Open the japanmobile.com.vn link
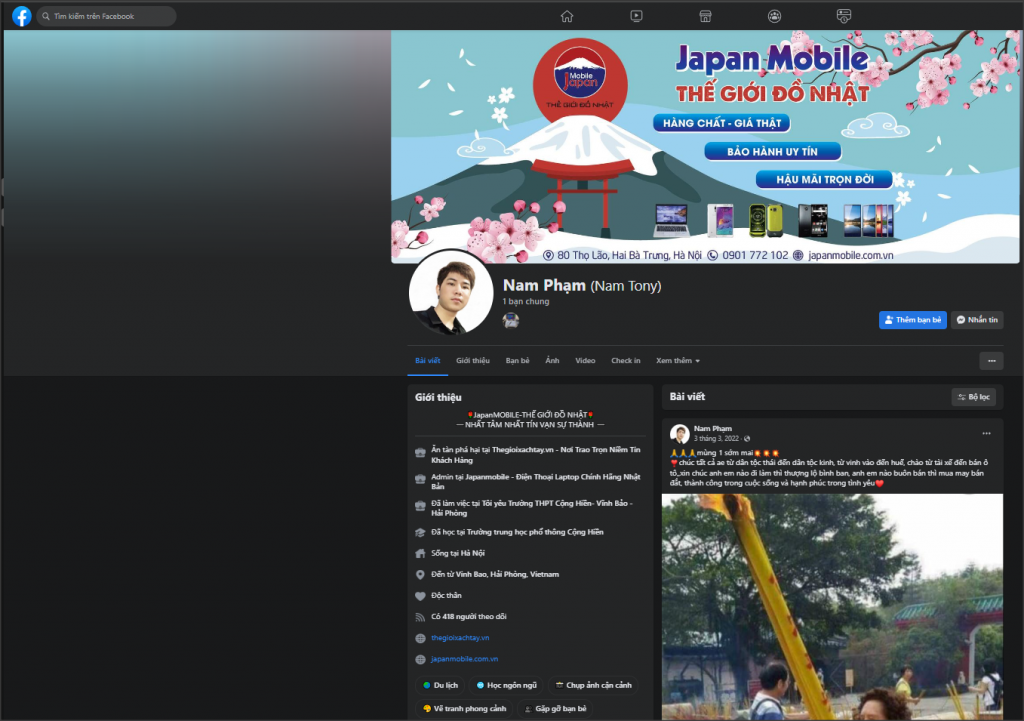Viewport: 1024px width, 721px height. pyautogui.click(x=464, y=659)
